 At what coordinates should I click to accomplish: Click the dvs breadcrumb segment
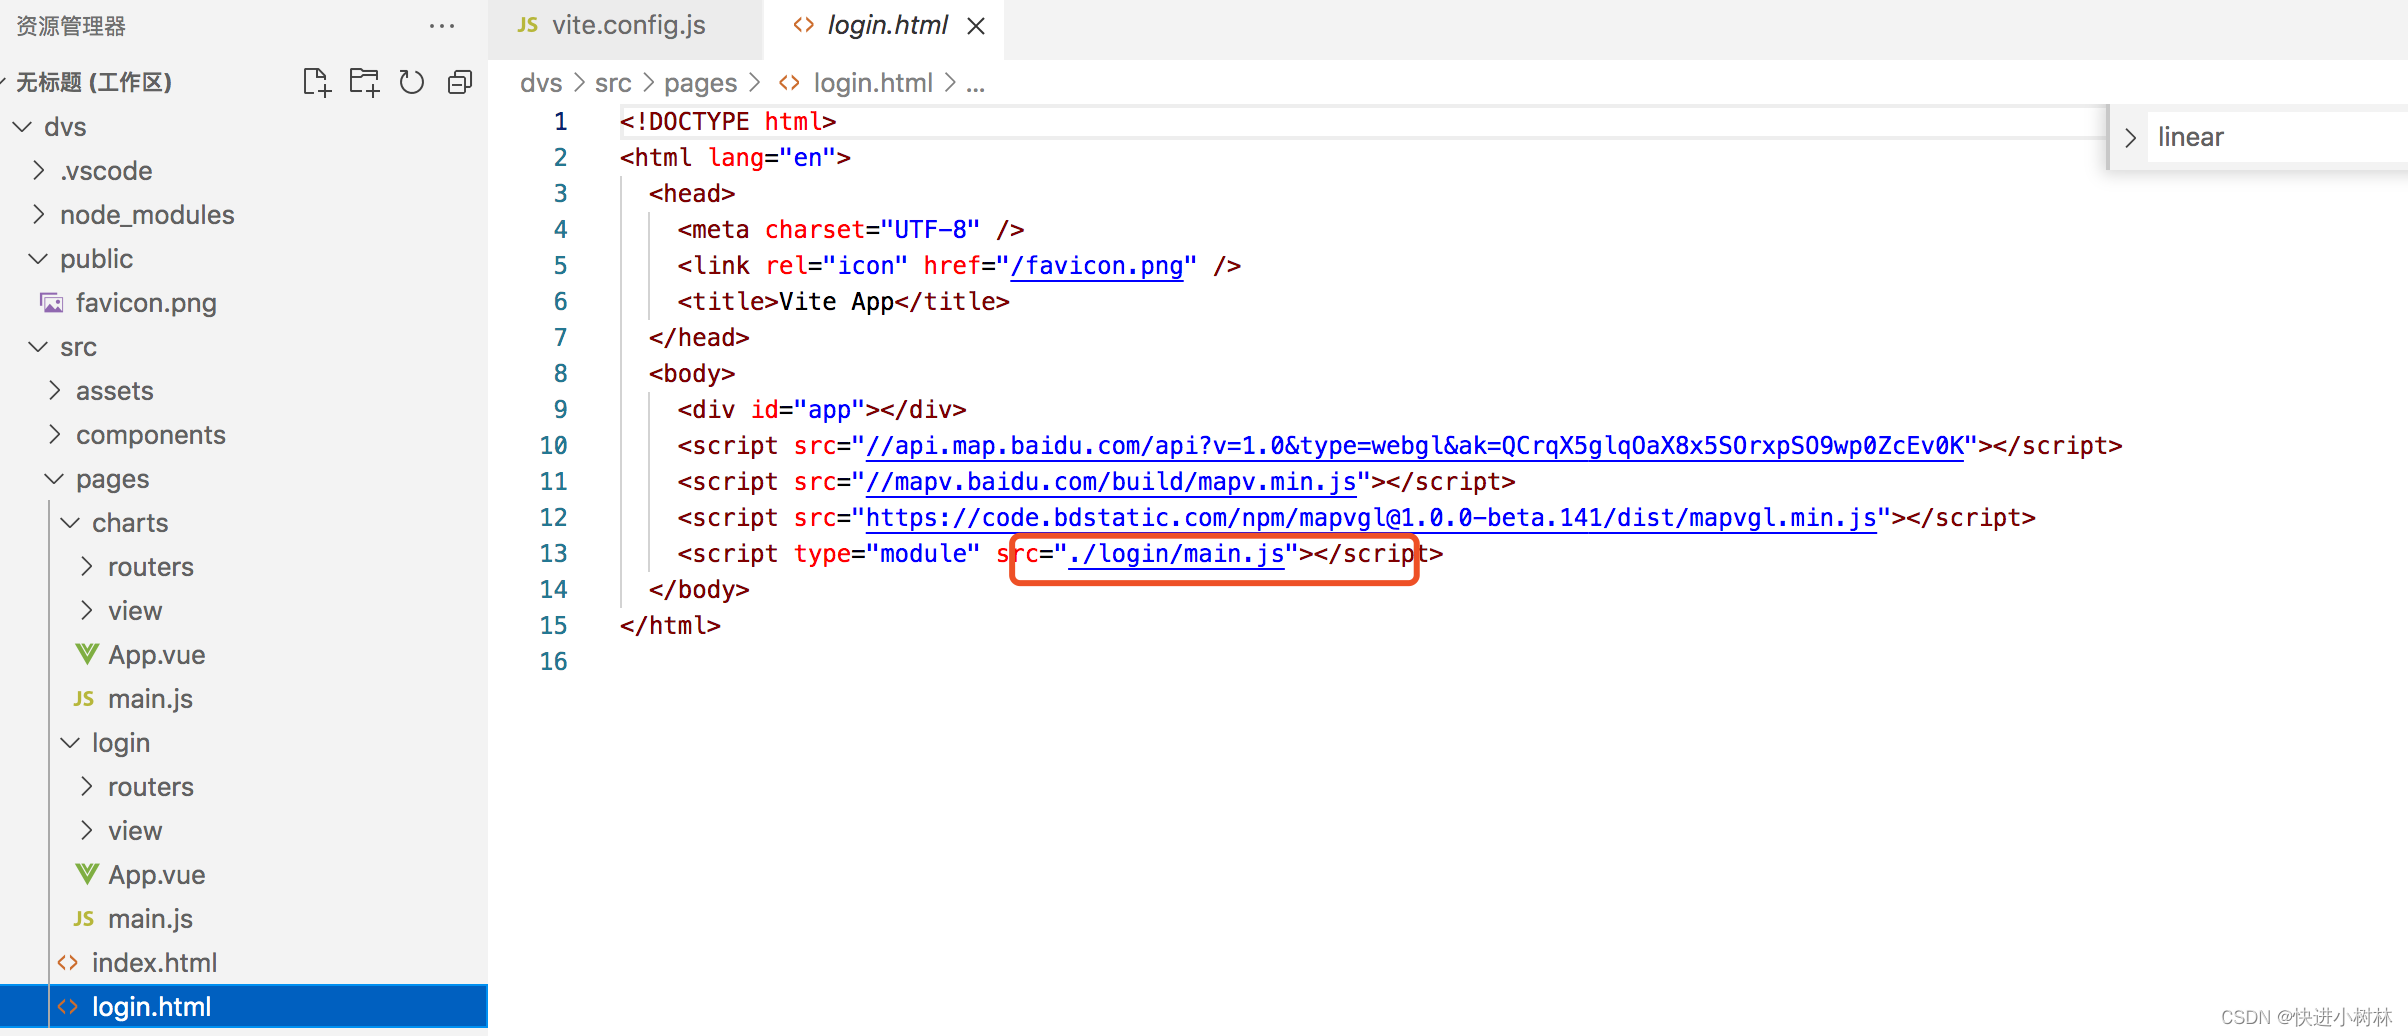tap(541, 83)
